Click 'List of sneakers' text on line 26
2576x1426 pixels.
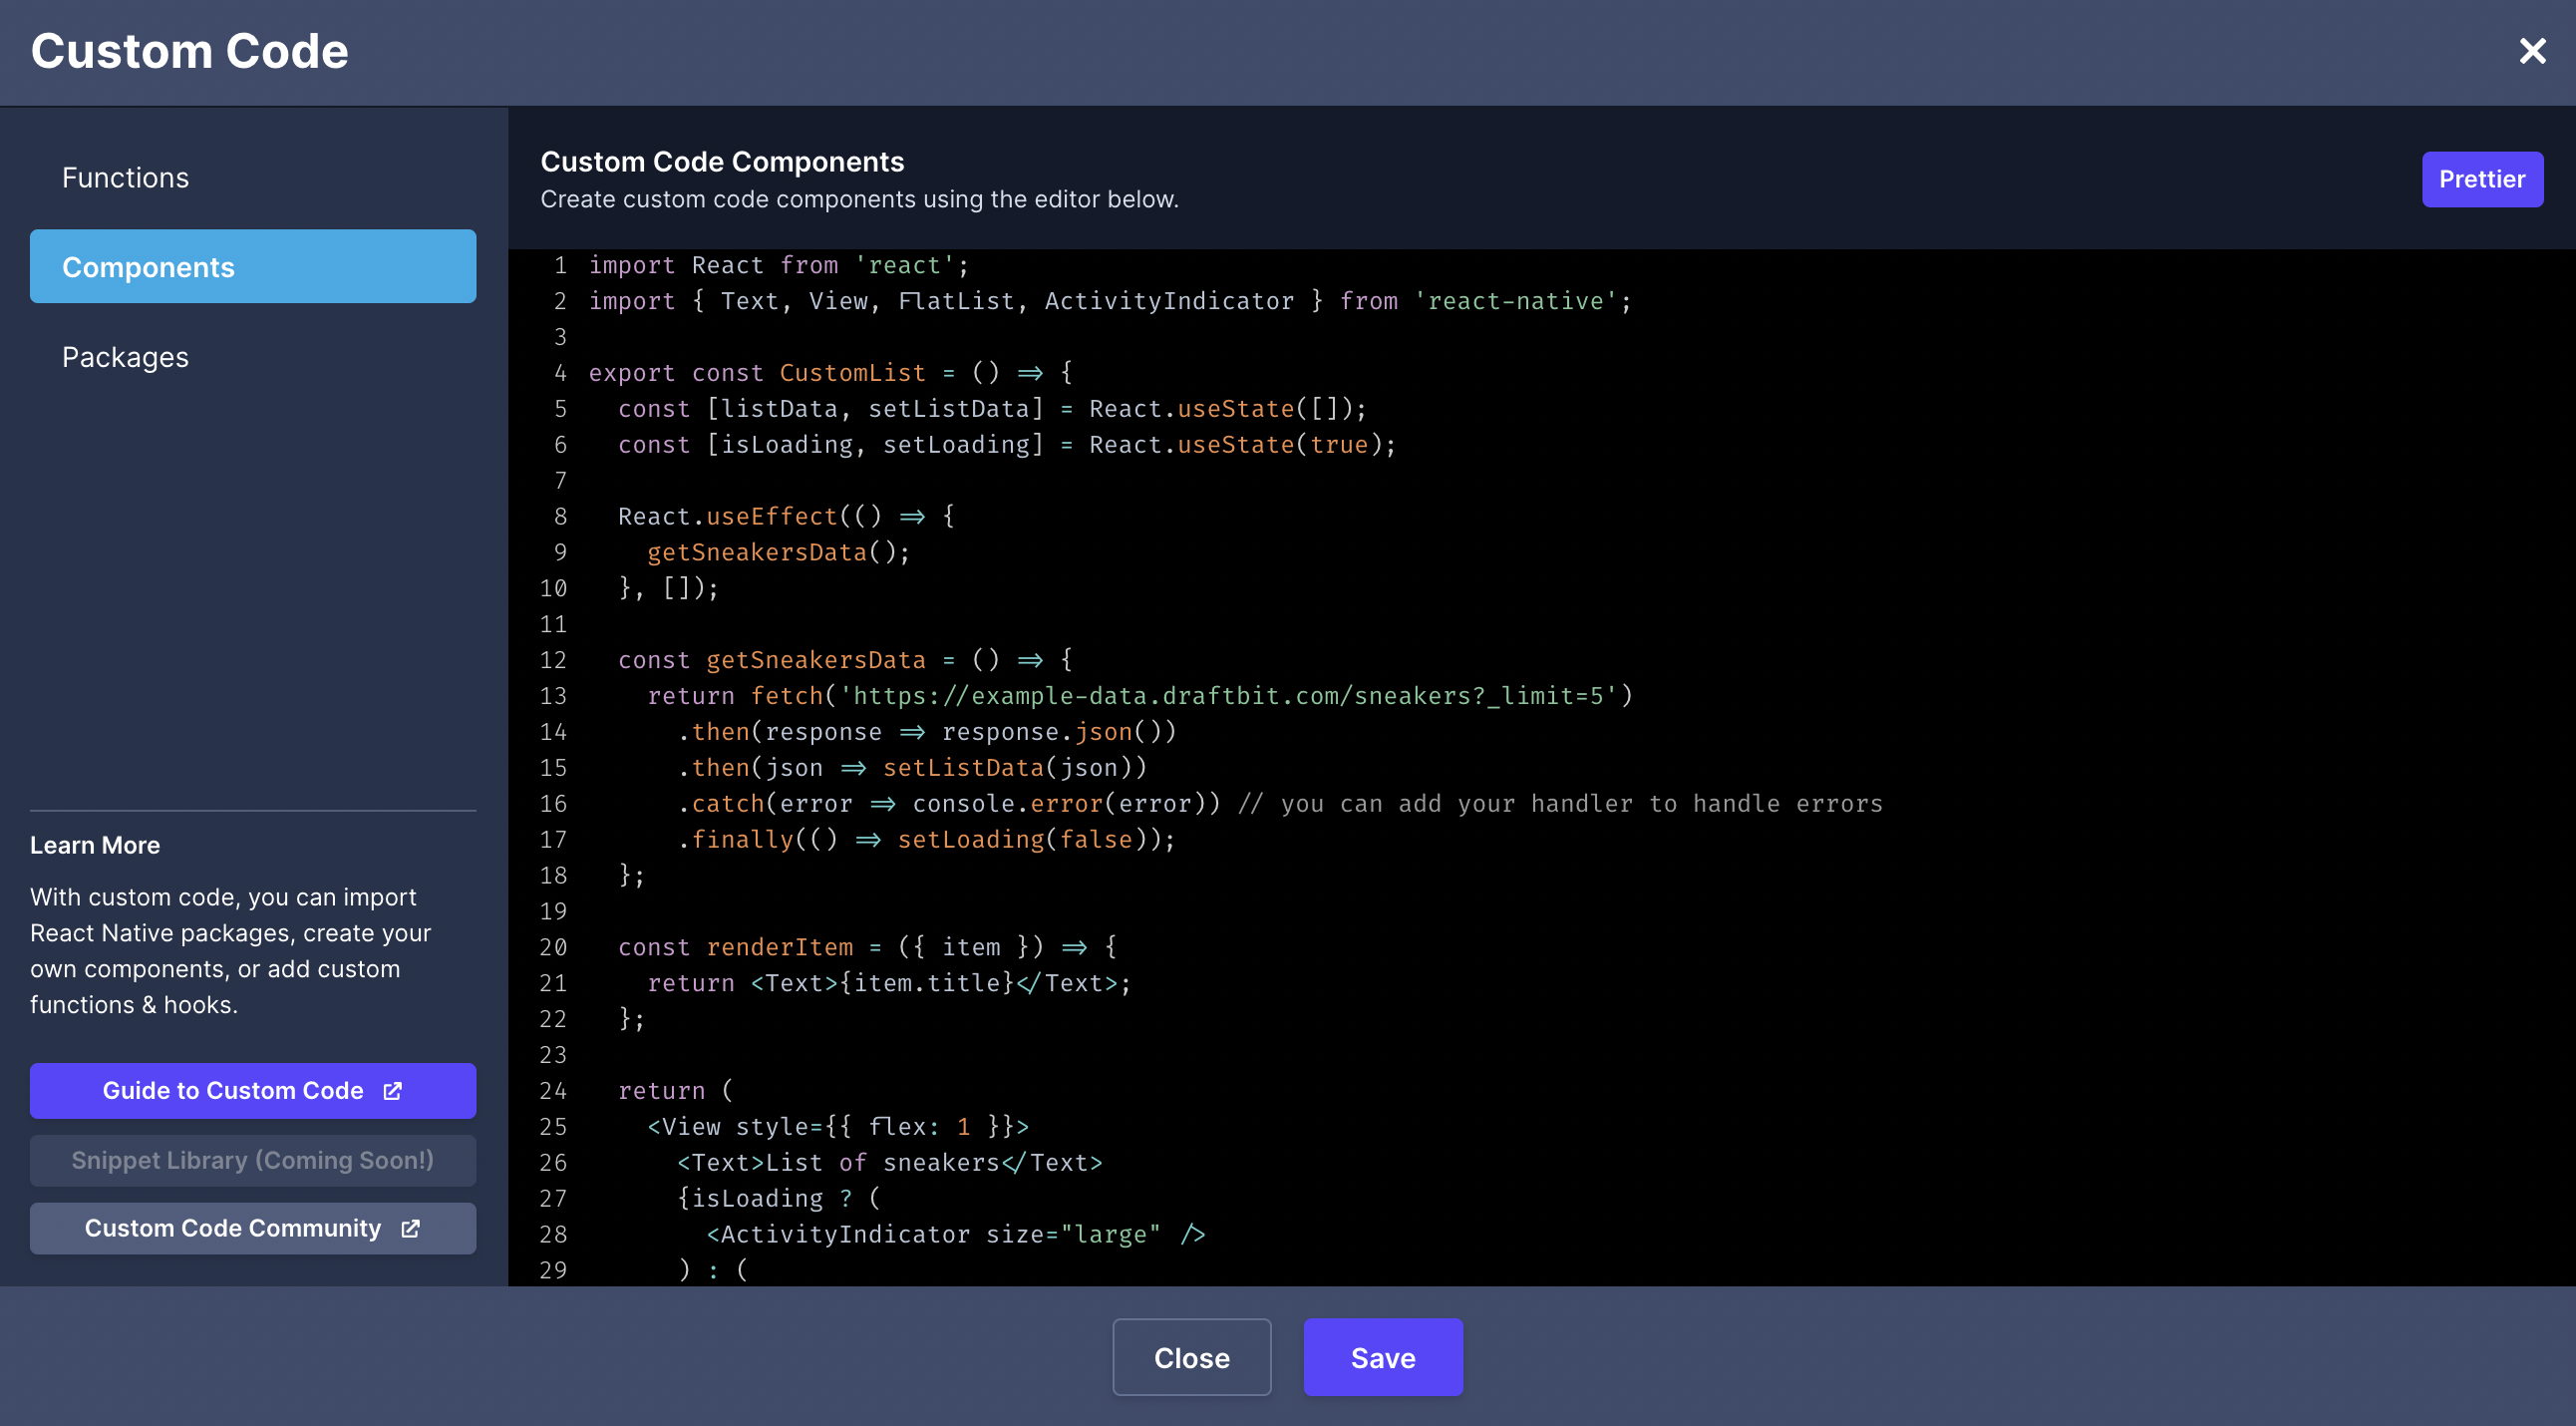tap(882, 1163)
